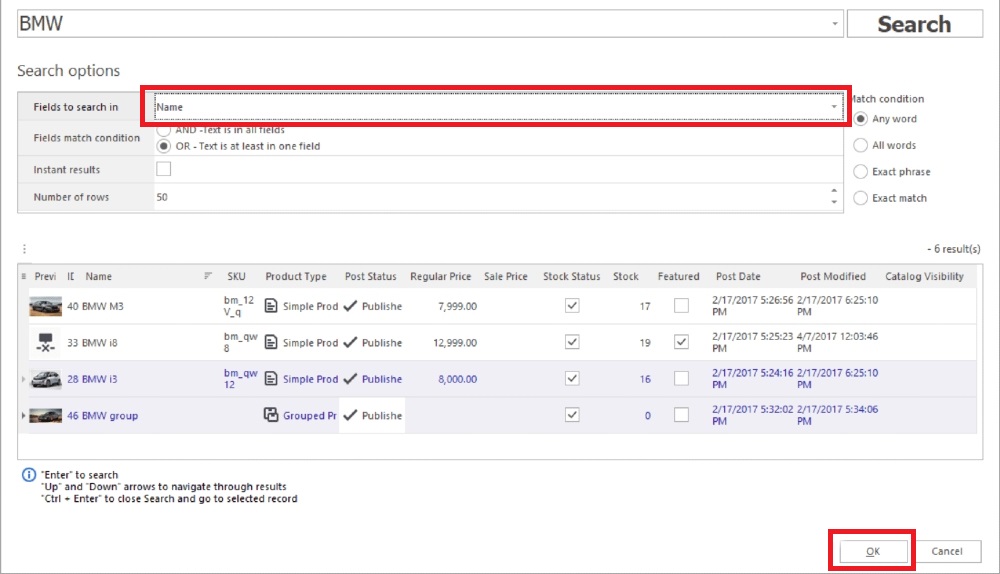Click the BMW i8 placeholder image icon
This screenshot has width=1000, height=574.
click(45, 342)
